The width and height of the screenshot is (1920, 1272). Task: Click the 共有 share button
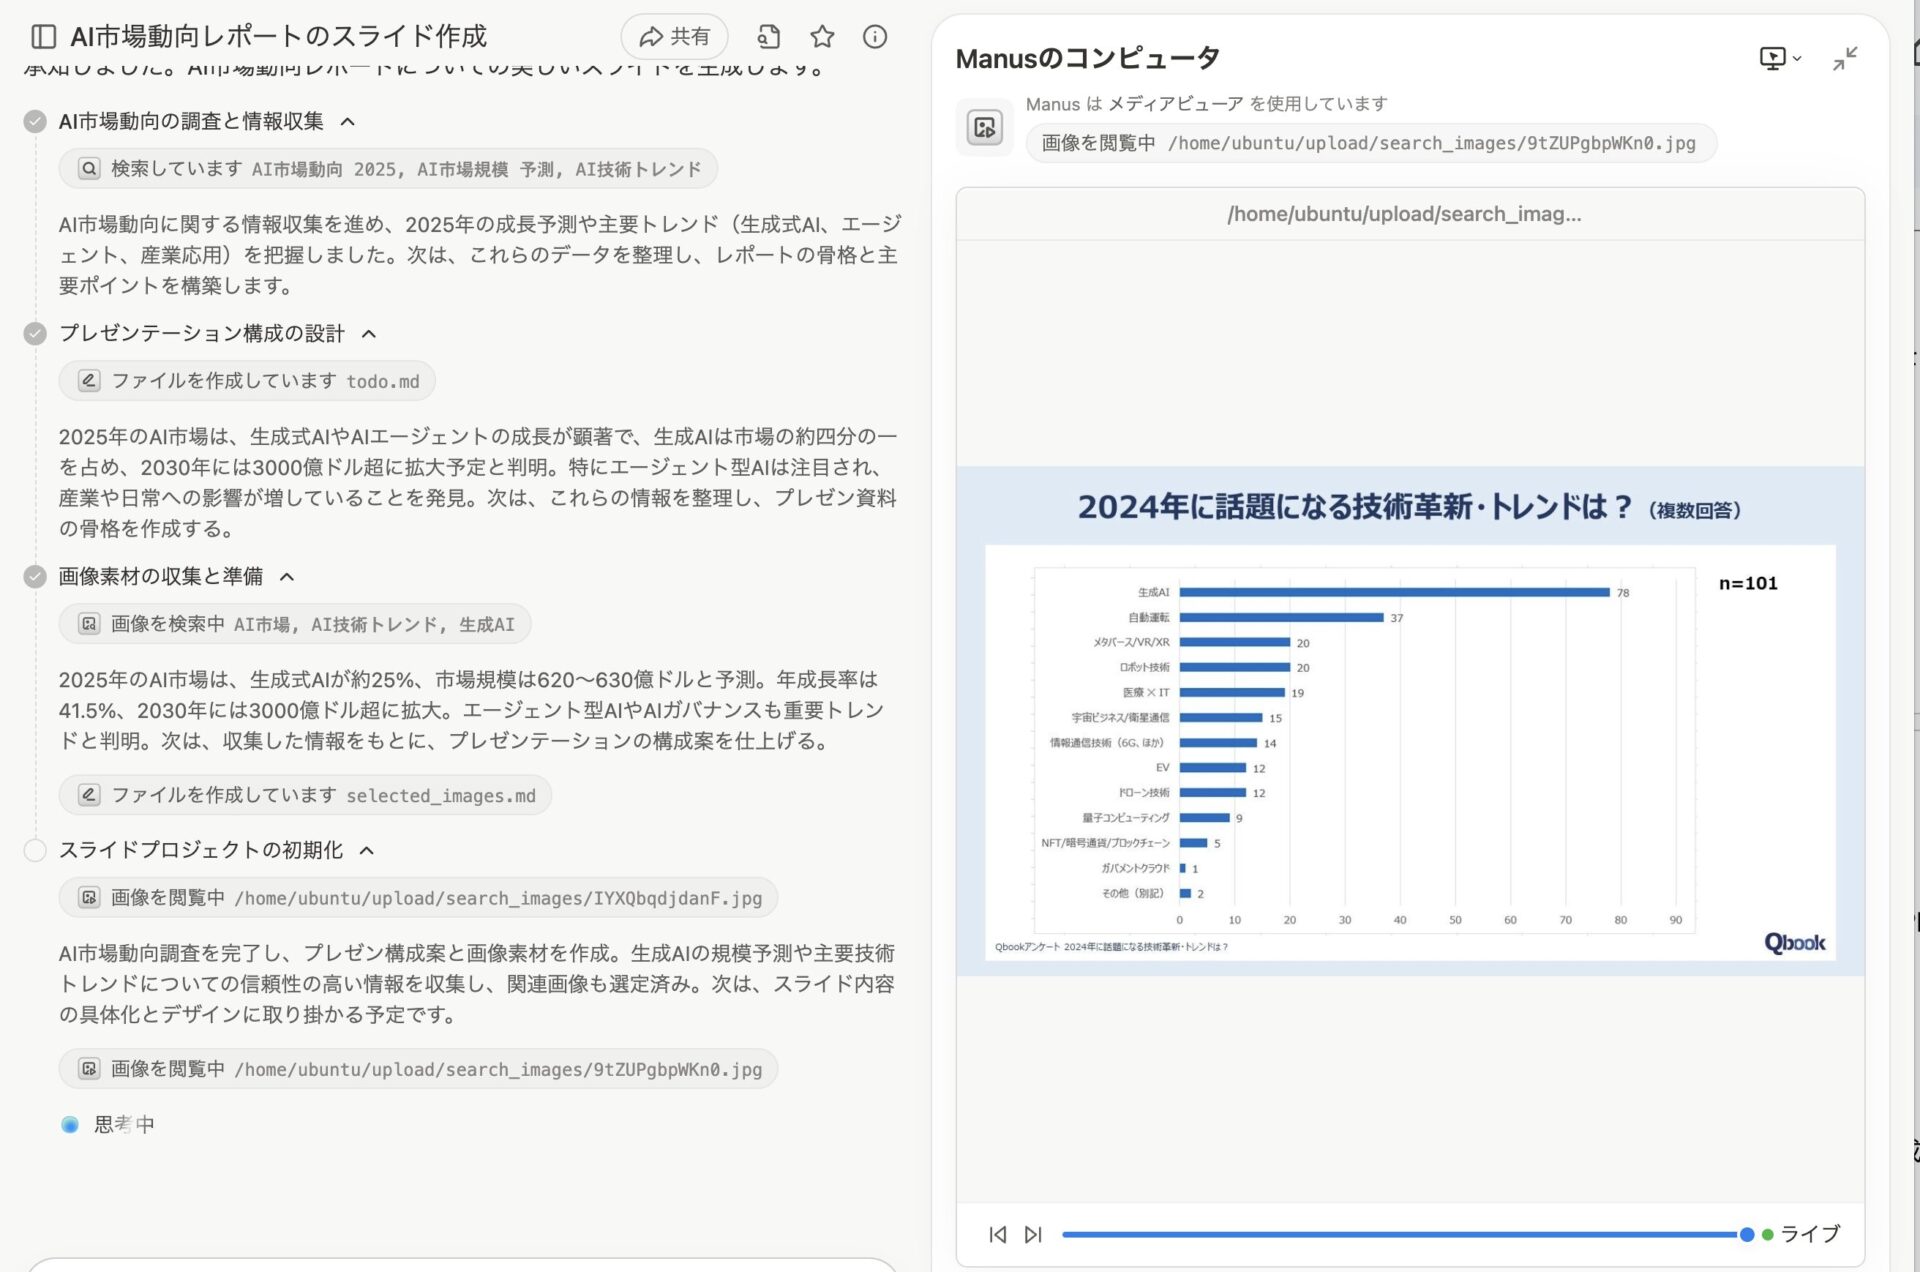[675, 36]
